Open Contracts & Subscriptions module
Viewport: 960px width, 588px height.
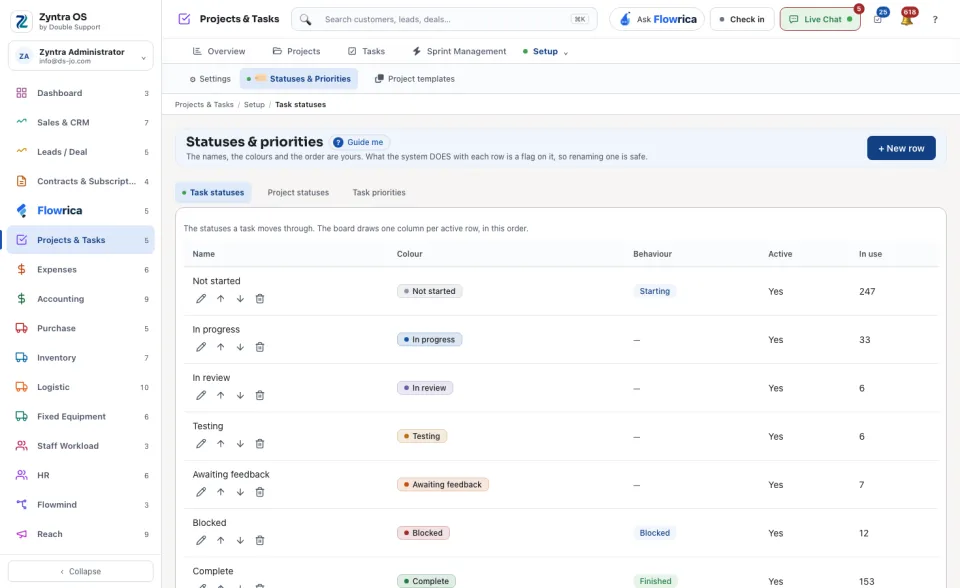(x=81, y=181)
